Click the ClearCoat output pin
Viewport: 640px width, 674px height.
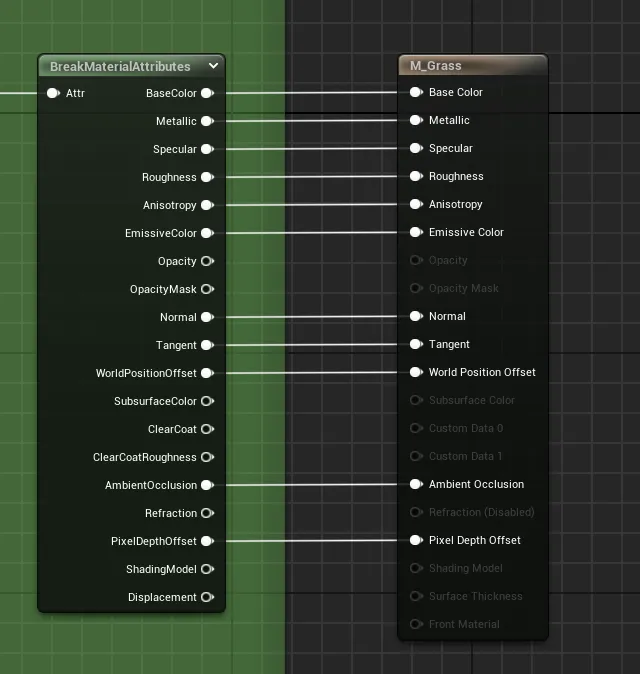[x=208, y=429]
